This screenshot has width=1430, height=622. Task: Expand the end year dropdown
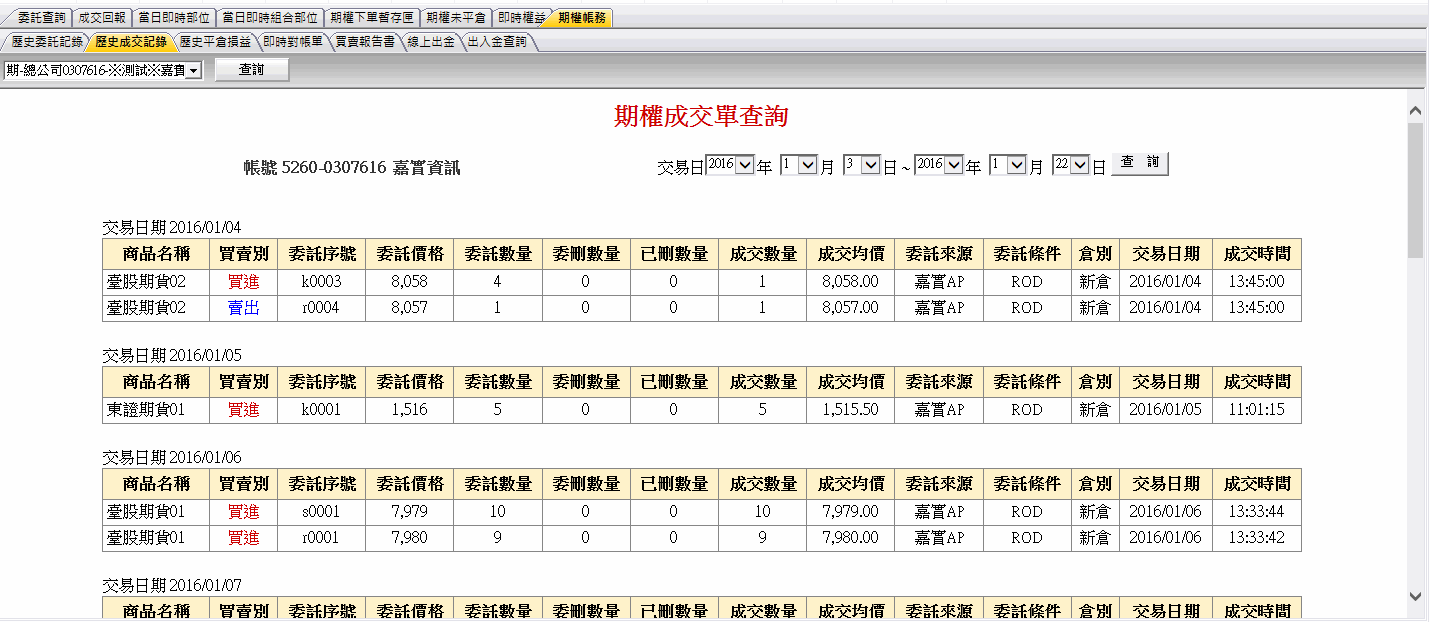953,166
